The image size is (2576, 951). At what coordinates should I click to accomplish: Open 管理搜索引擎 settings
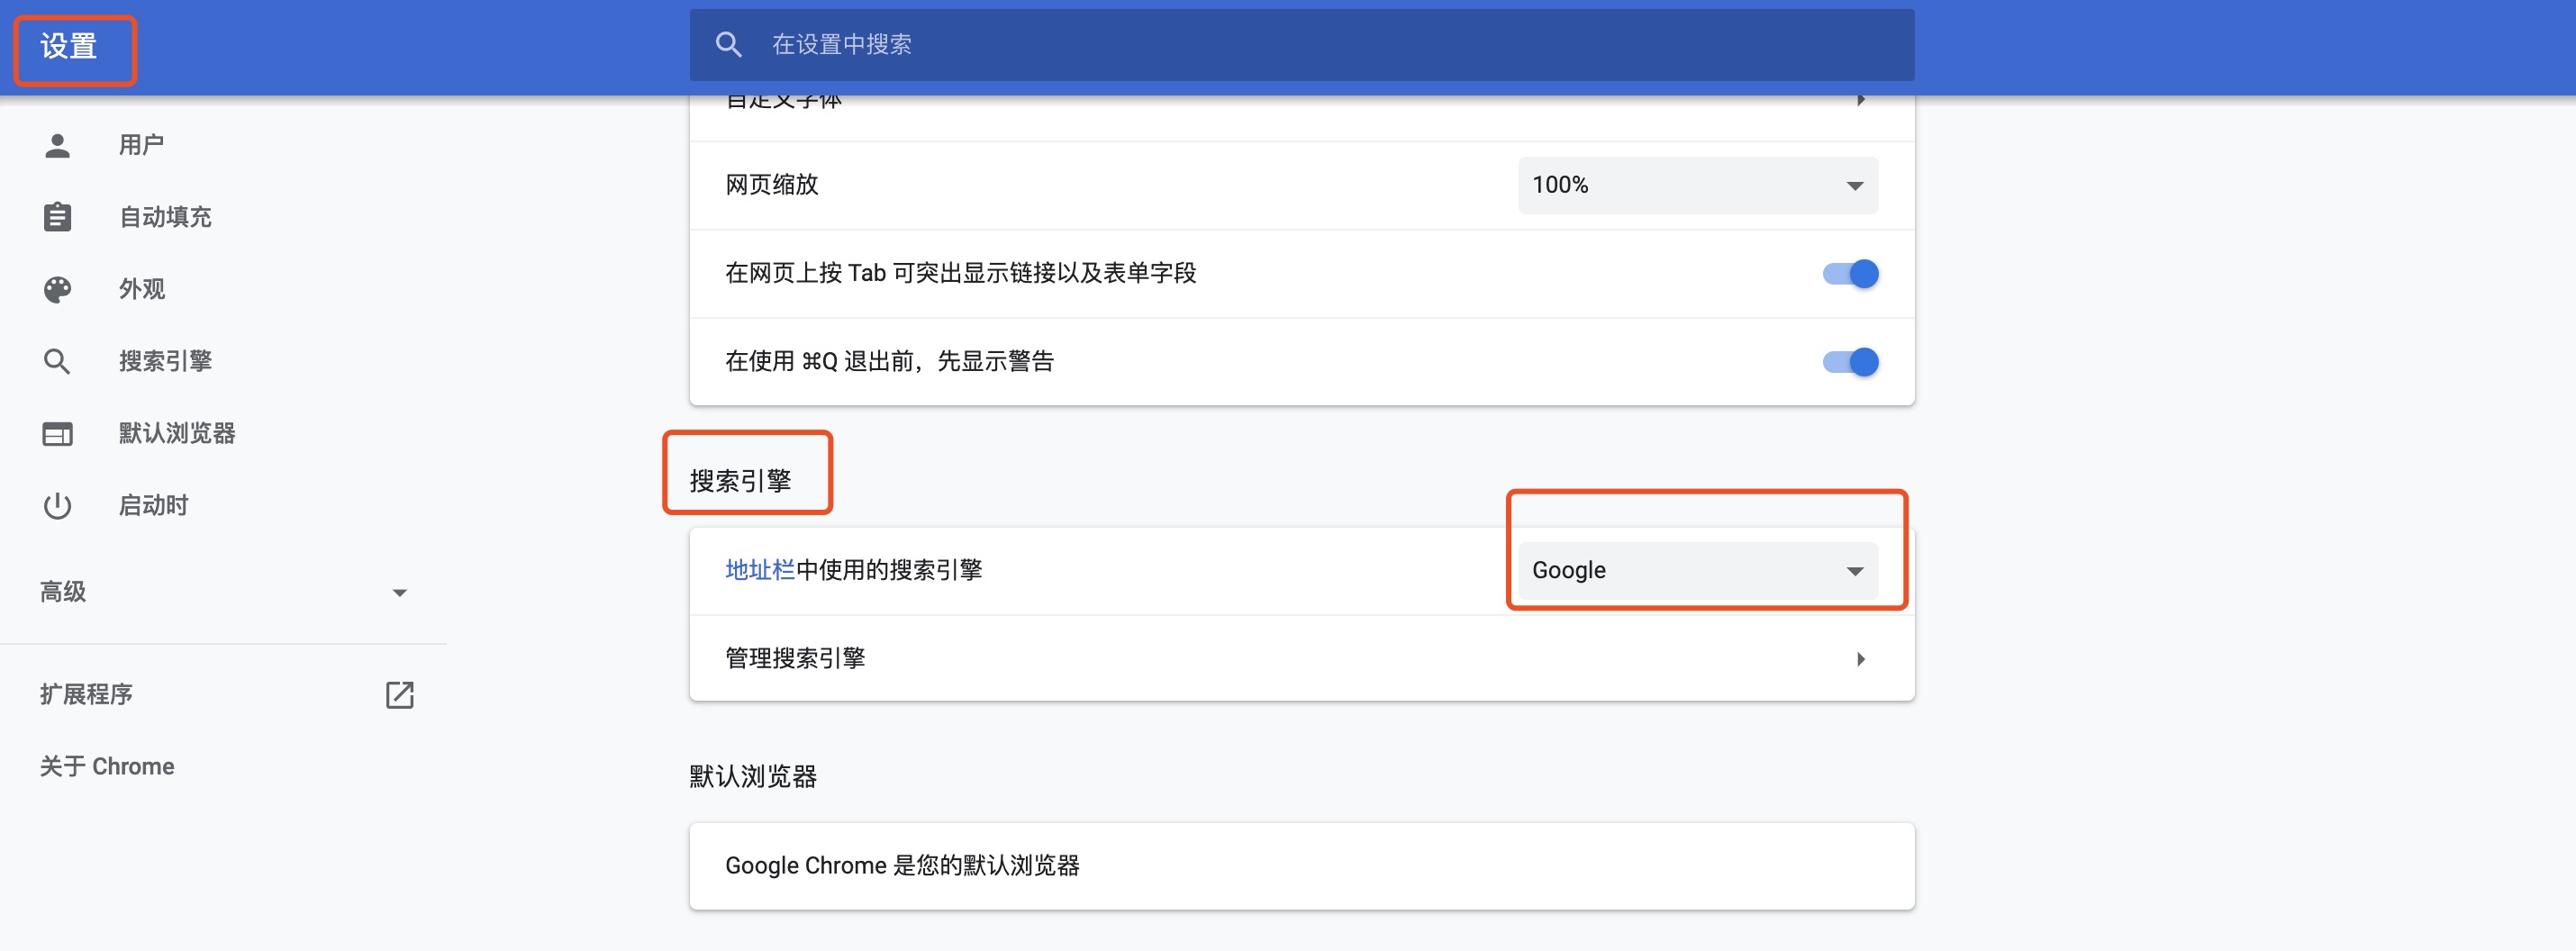coord(794,658)
